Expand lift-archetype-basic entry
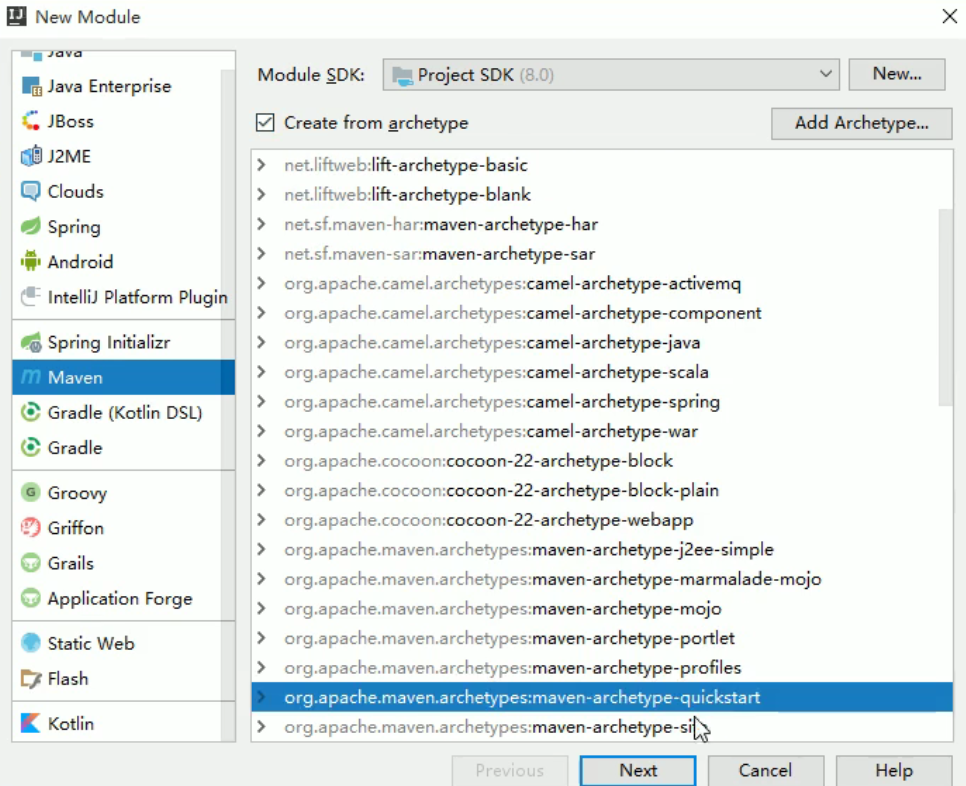Image resolution: width=966 pixels, height=786 pixels. (261, 164)
